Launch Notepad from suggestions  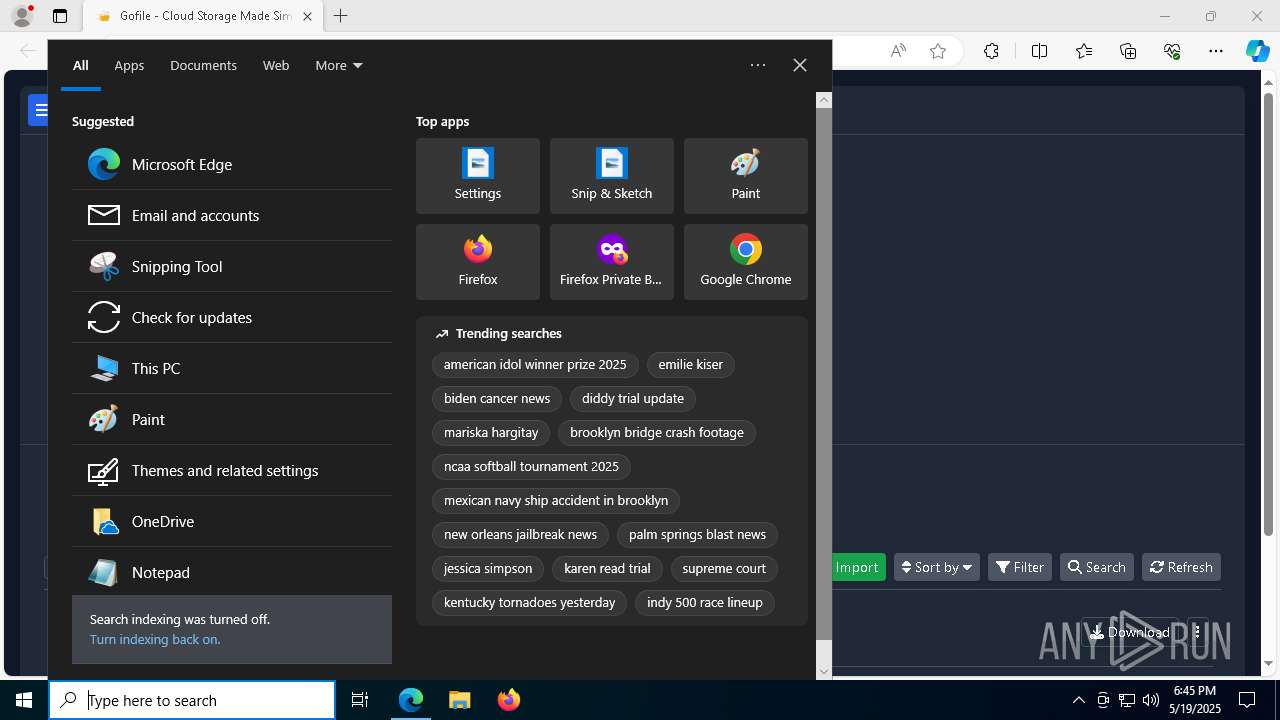[x=232, y=572]
